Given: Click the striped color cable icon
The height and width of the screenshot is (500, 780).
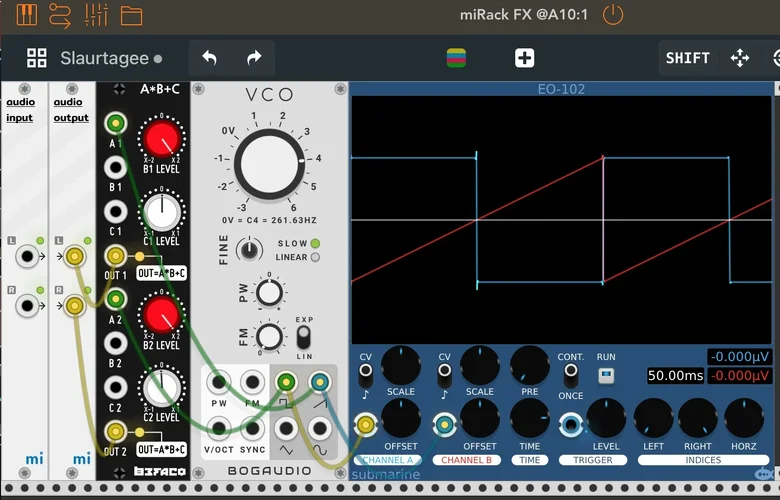Looking at the screenshot, I should point(457,58).
